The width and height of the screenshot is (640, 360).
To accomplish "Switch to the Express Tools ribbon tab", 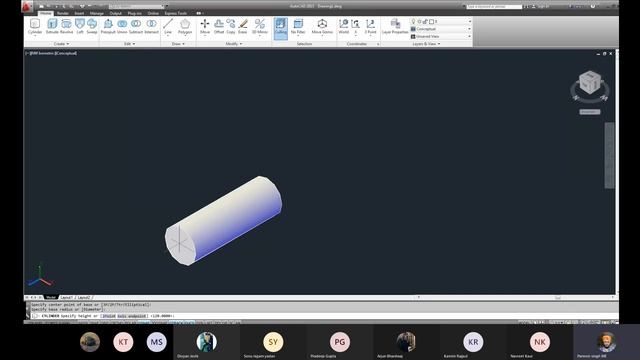I will 176,13.
